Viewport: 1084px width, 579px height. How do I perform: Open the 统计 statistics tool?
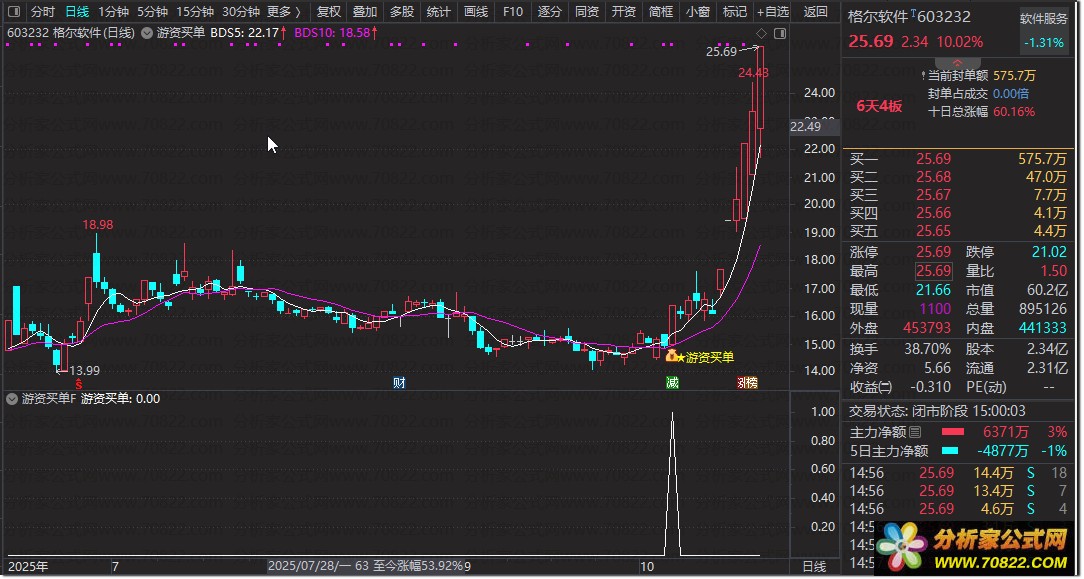pyautogui.click(x=438, y=12)
